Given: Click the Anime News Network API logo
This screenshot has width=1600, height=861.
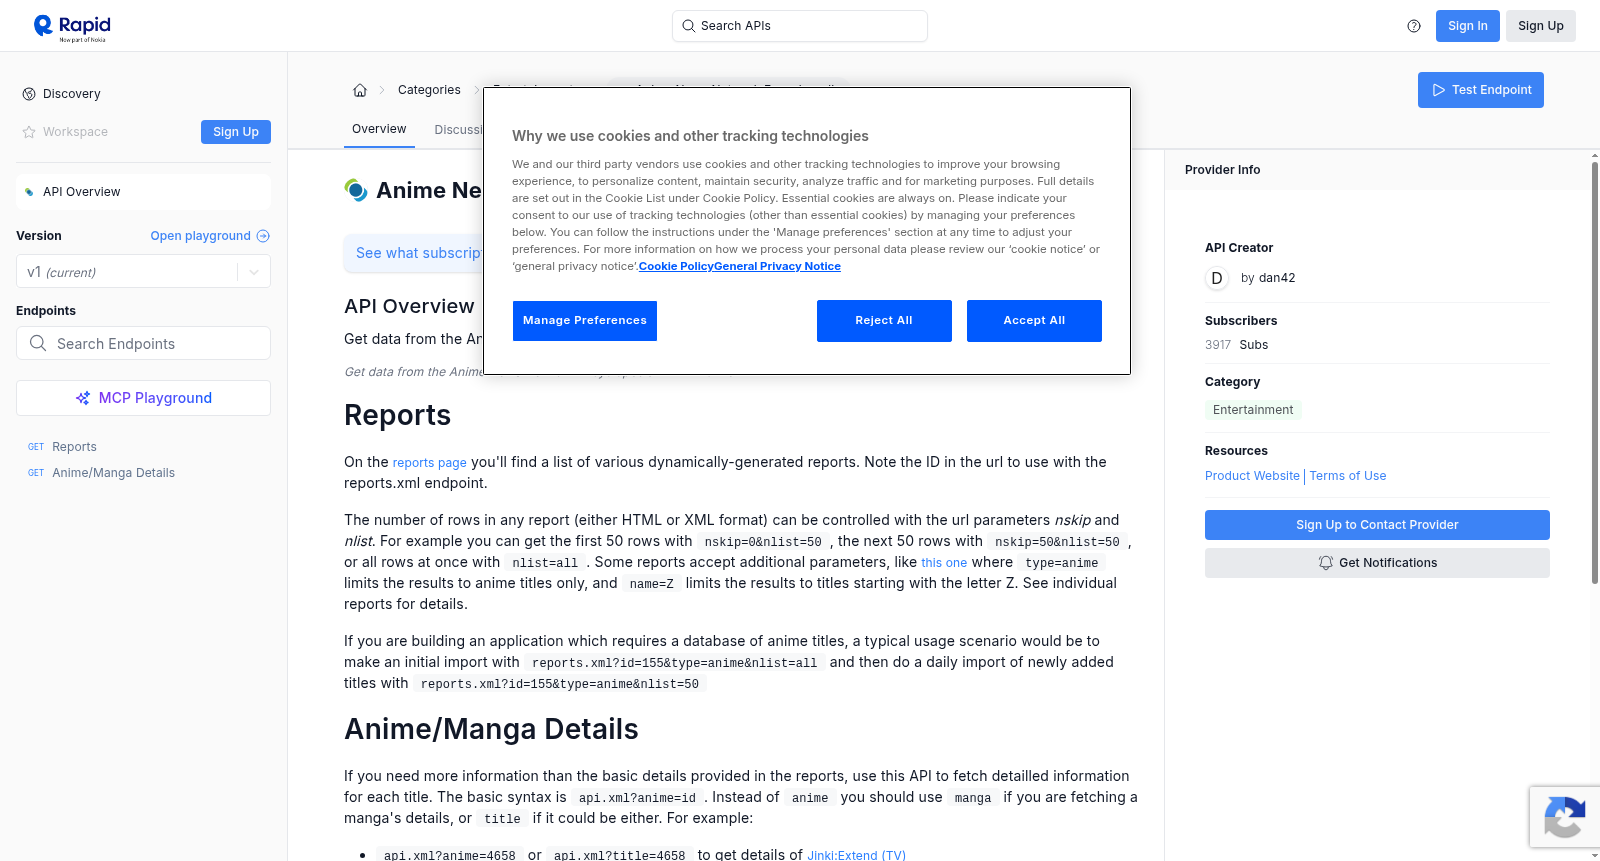Looking at the screenshot, I should coord(356,190).
